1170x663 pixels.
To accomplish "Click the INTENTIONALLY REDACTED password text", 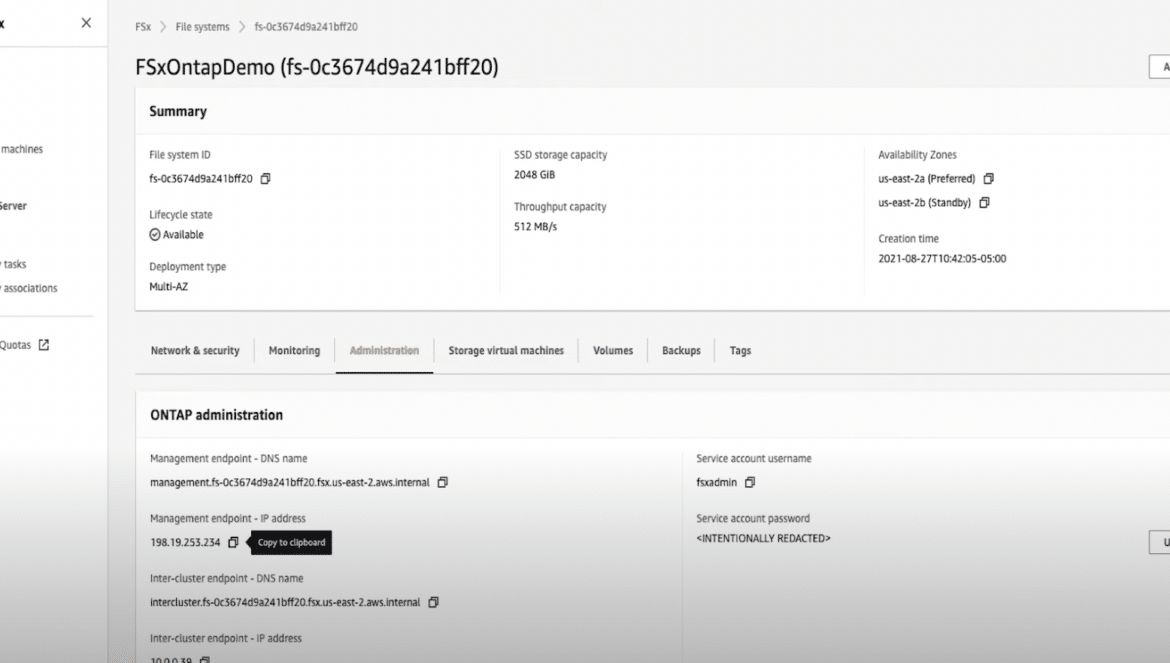I will (763, 538).
